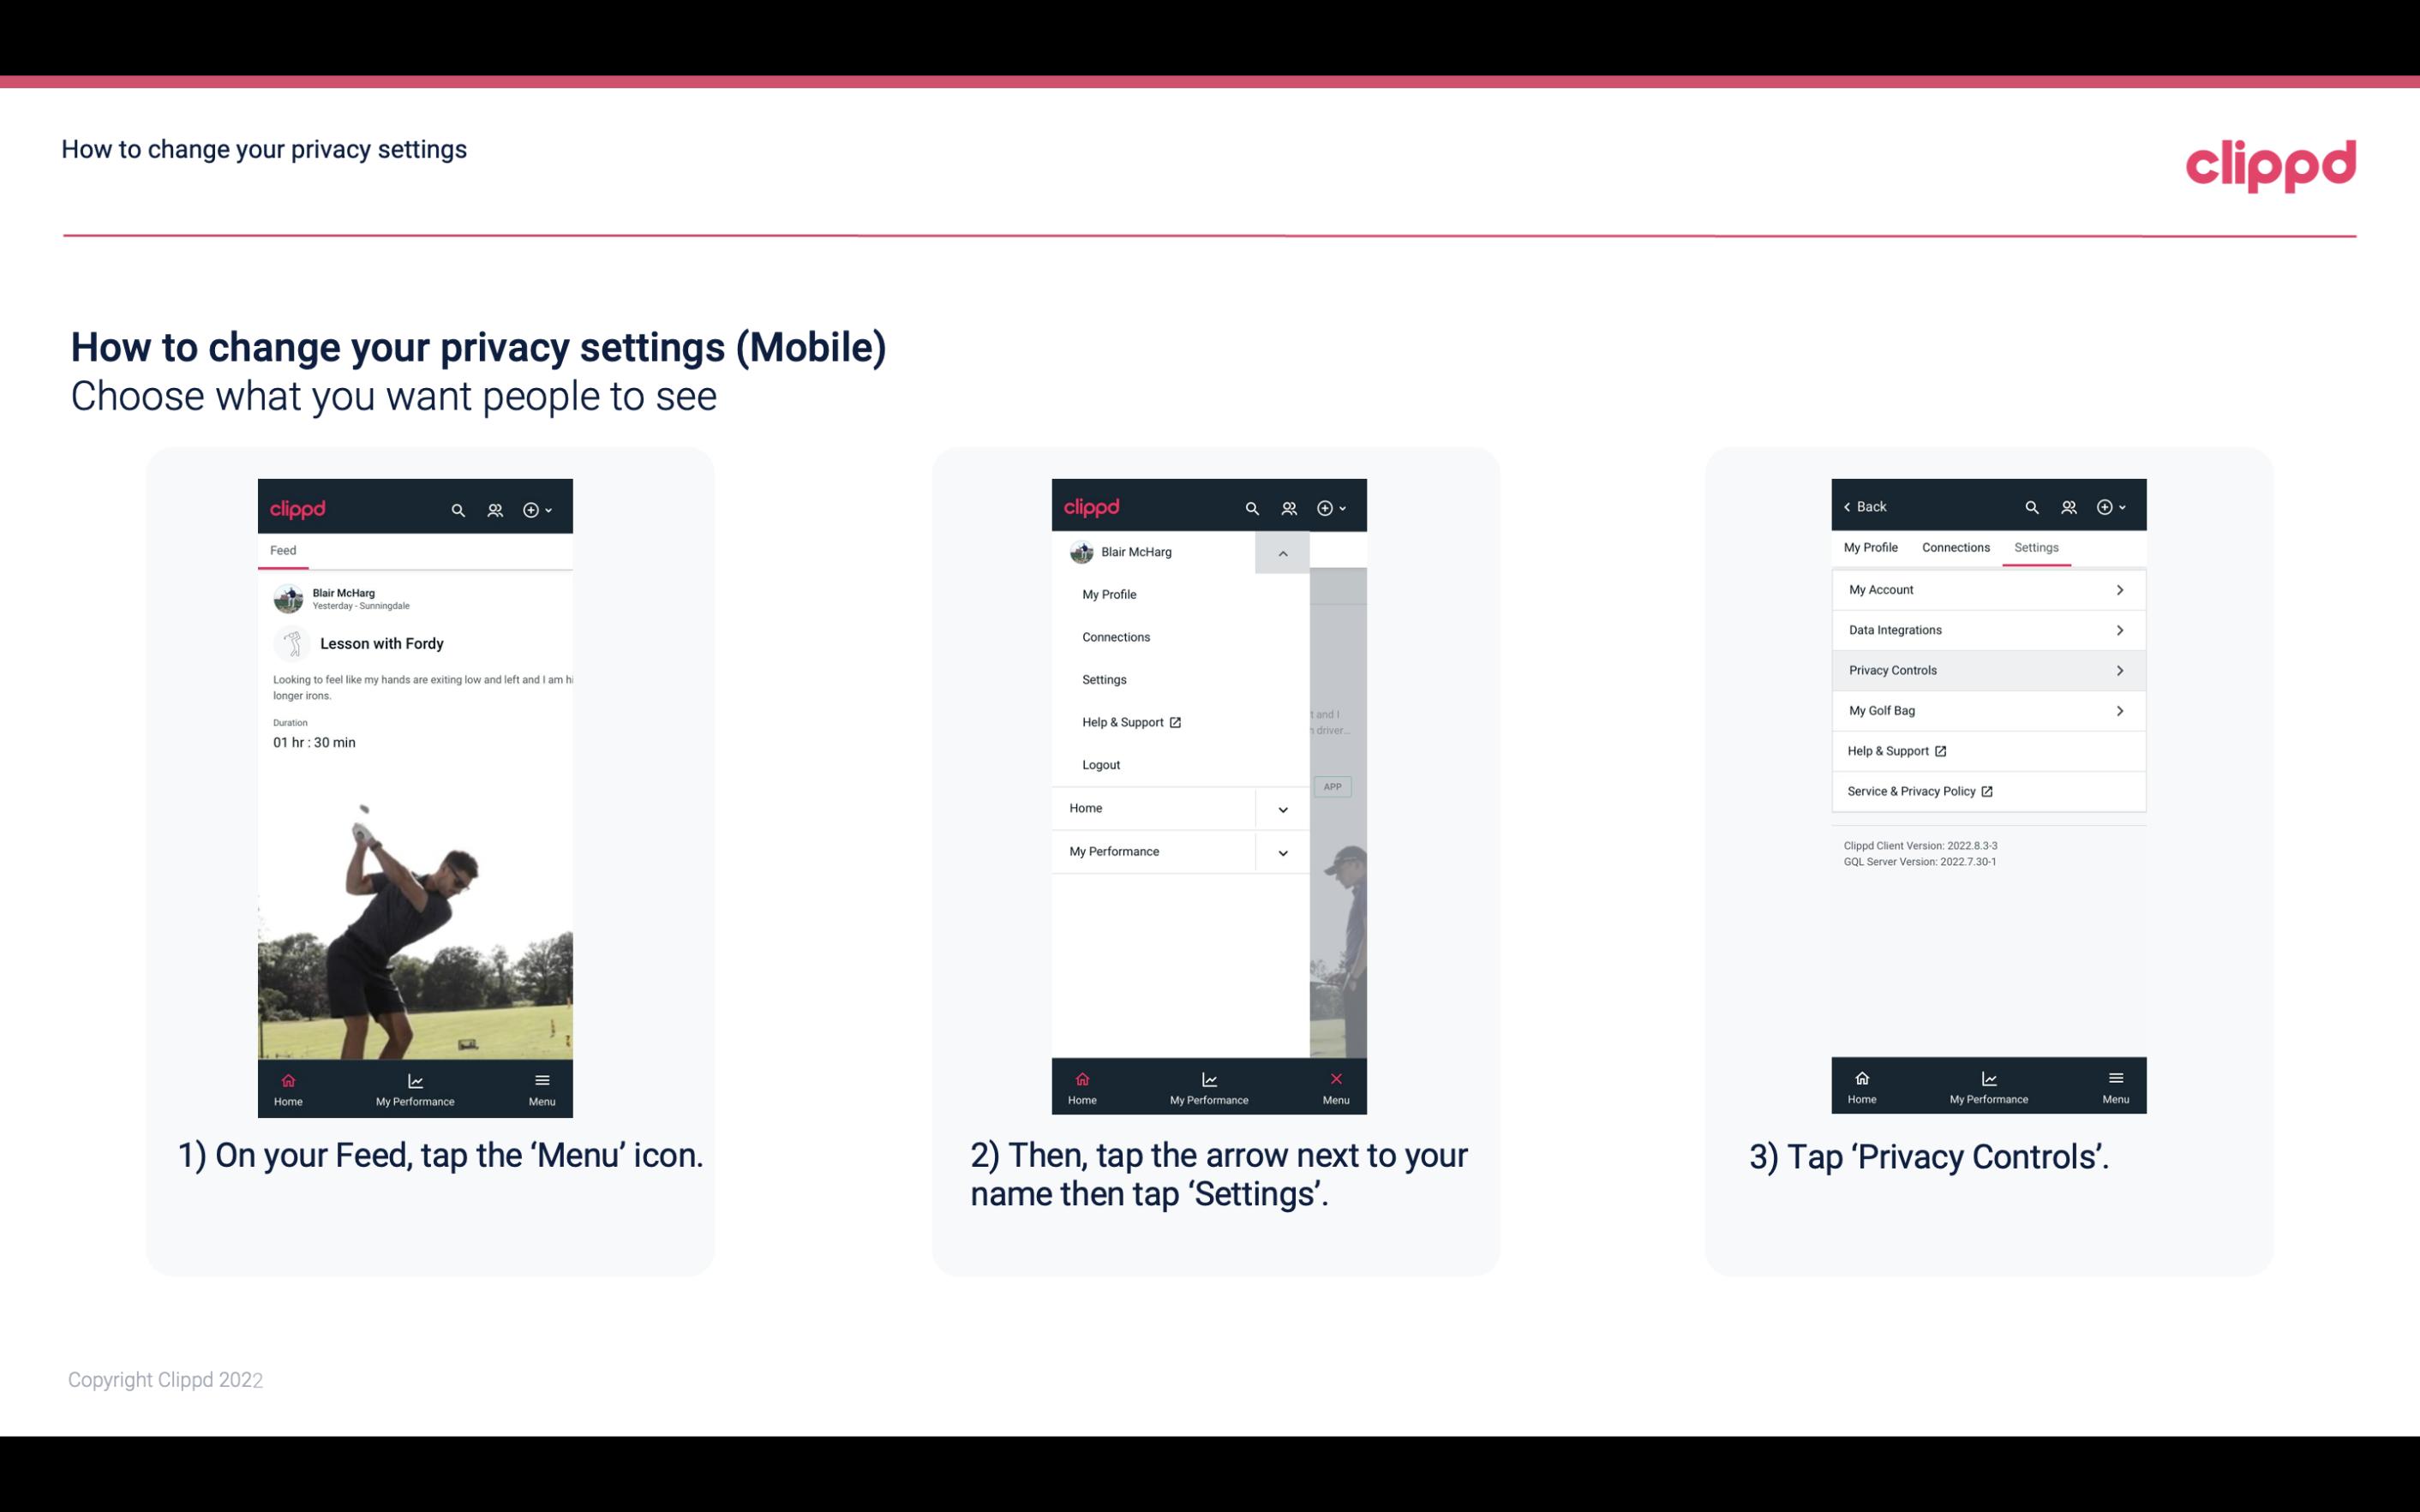Select the My Profile tab
Image resolution: width=2420 pixels, height=1512 pixels.
coord(1872,545)
